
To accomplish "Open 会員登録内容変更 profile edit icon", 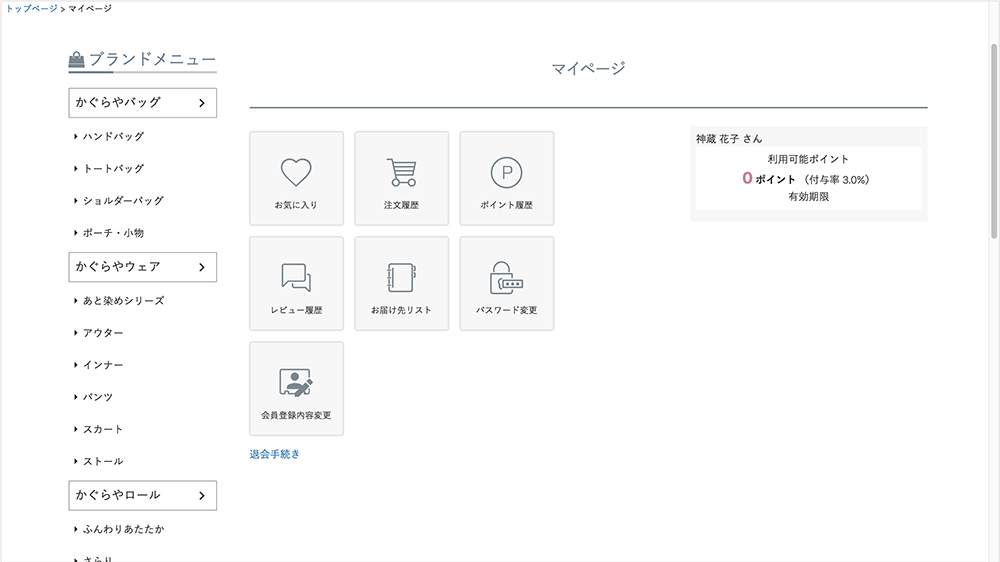I will tap(296, 384).
